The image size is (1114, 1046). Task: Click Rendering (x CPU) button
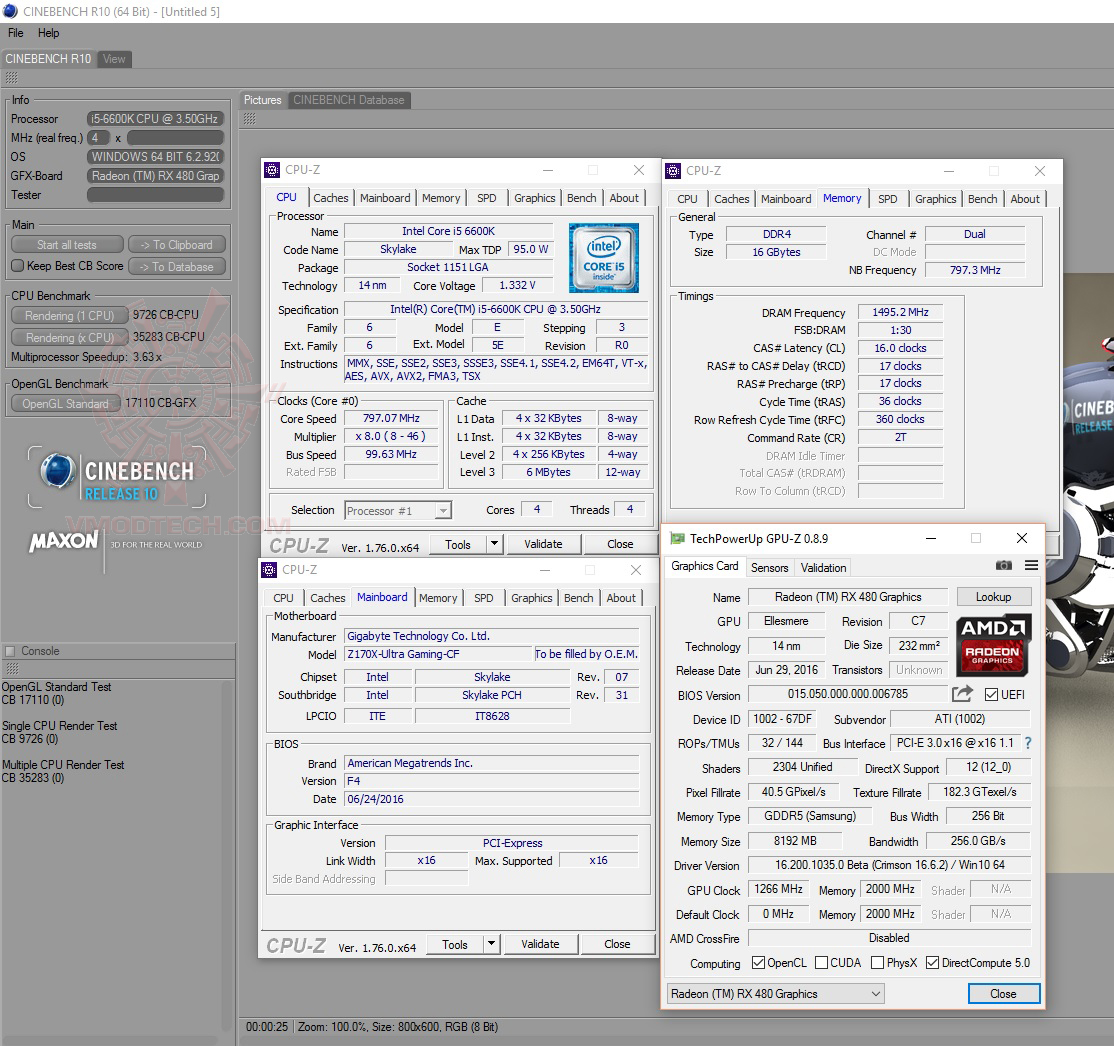click(69, 338)
